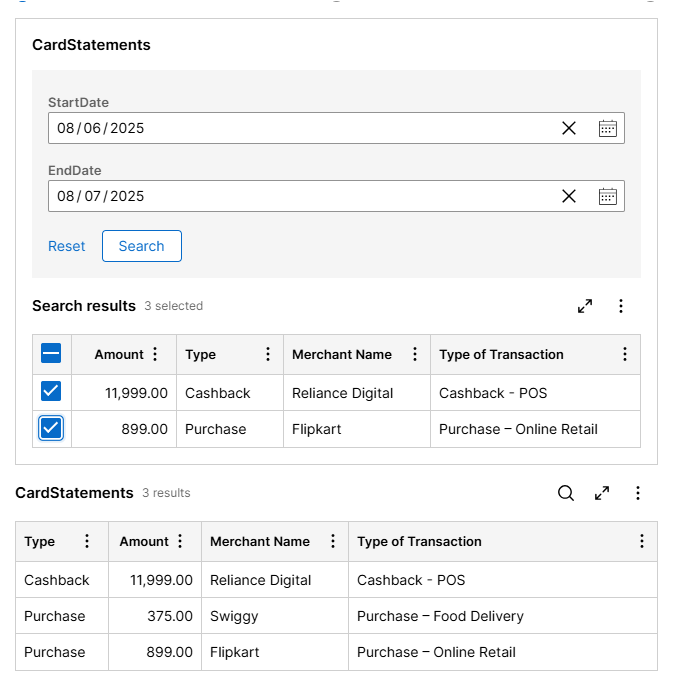Toggle the select-all header checkbox
This screenshot has width=680, height=689.
tap(51, 353)
